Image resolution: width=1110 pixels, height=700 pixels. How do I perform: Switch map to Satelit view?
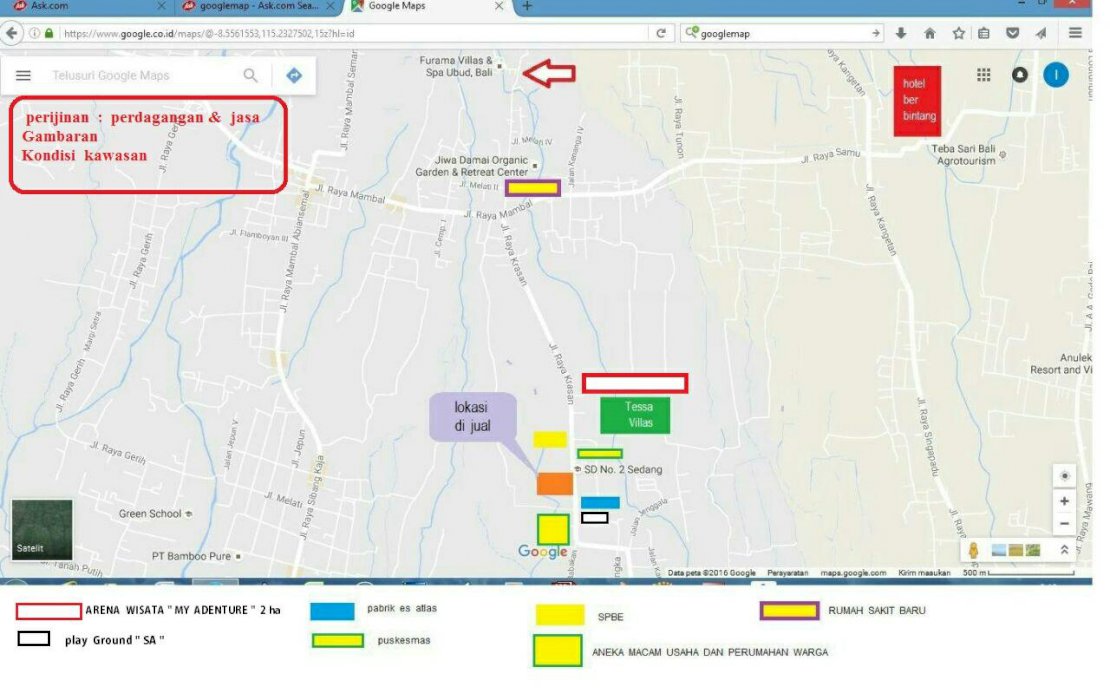(x=42, y=529)
